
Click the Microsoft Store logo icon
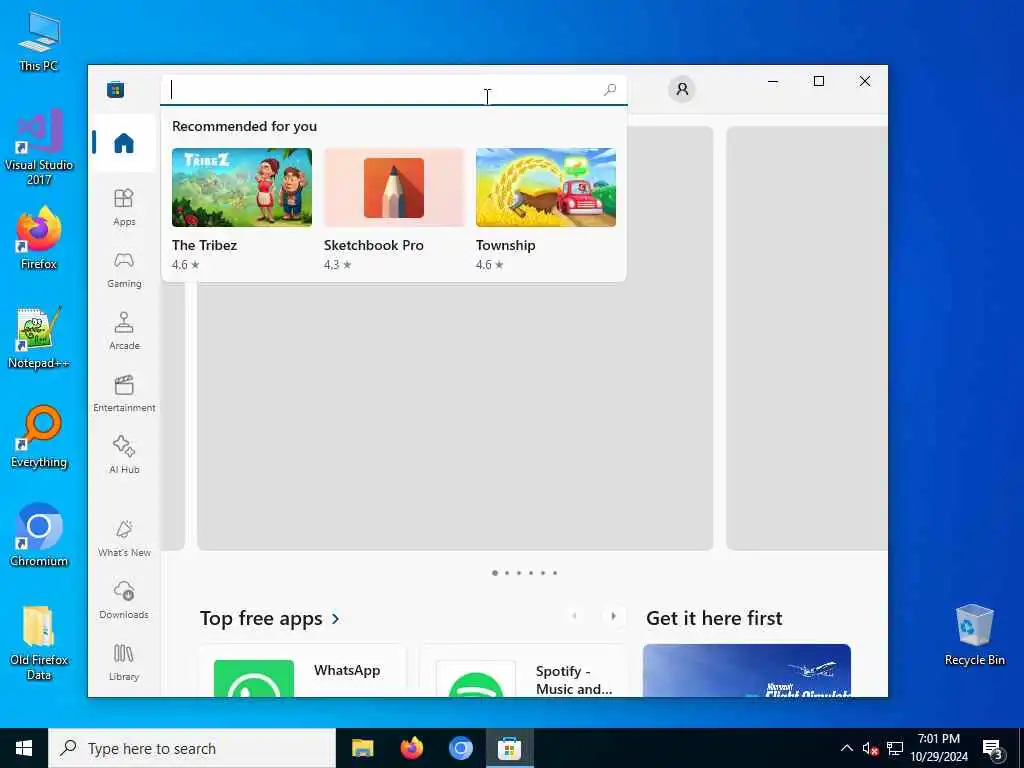click(x=116, y=89)
